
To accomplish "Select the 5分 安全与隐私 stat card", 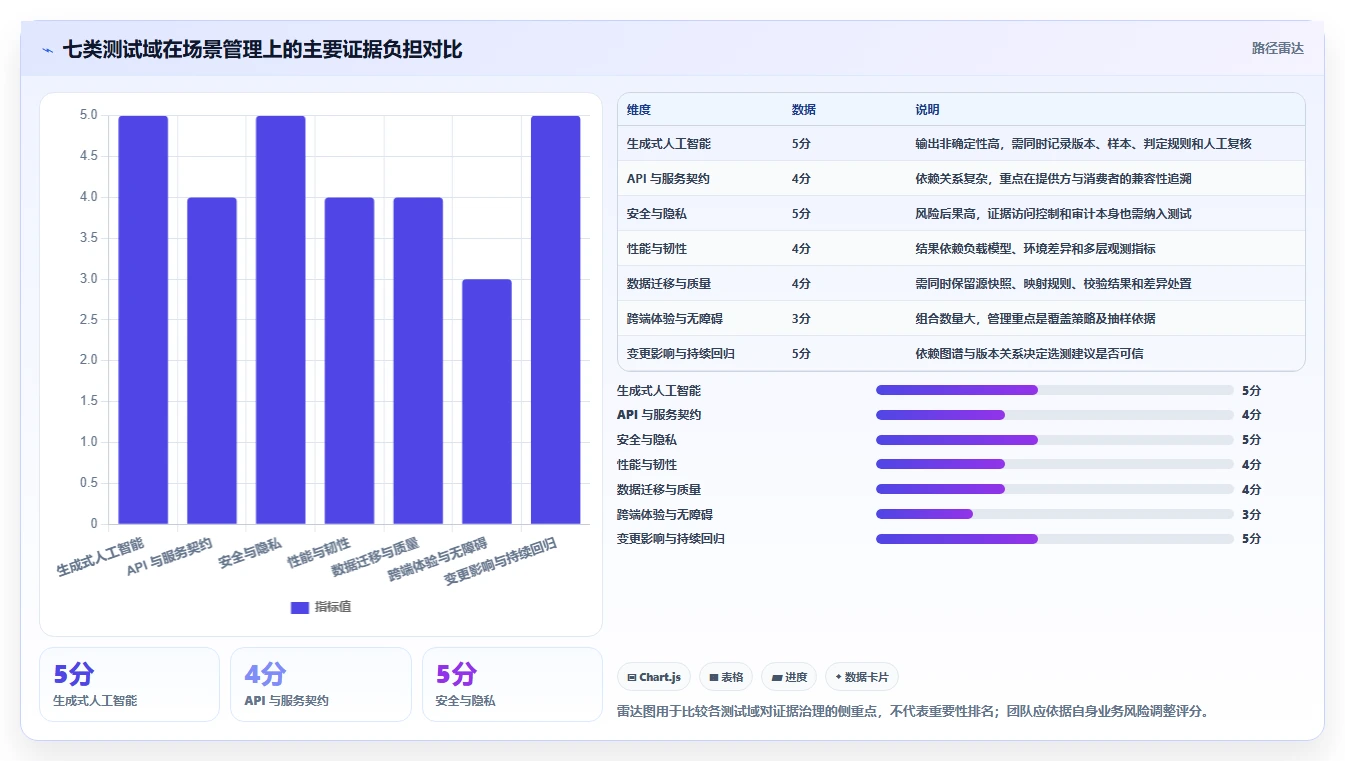I will (512, 684).
